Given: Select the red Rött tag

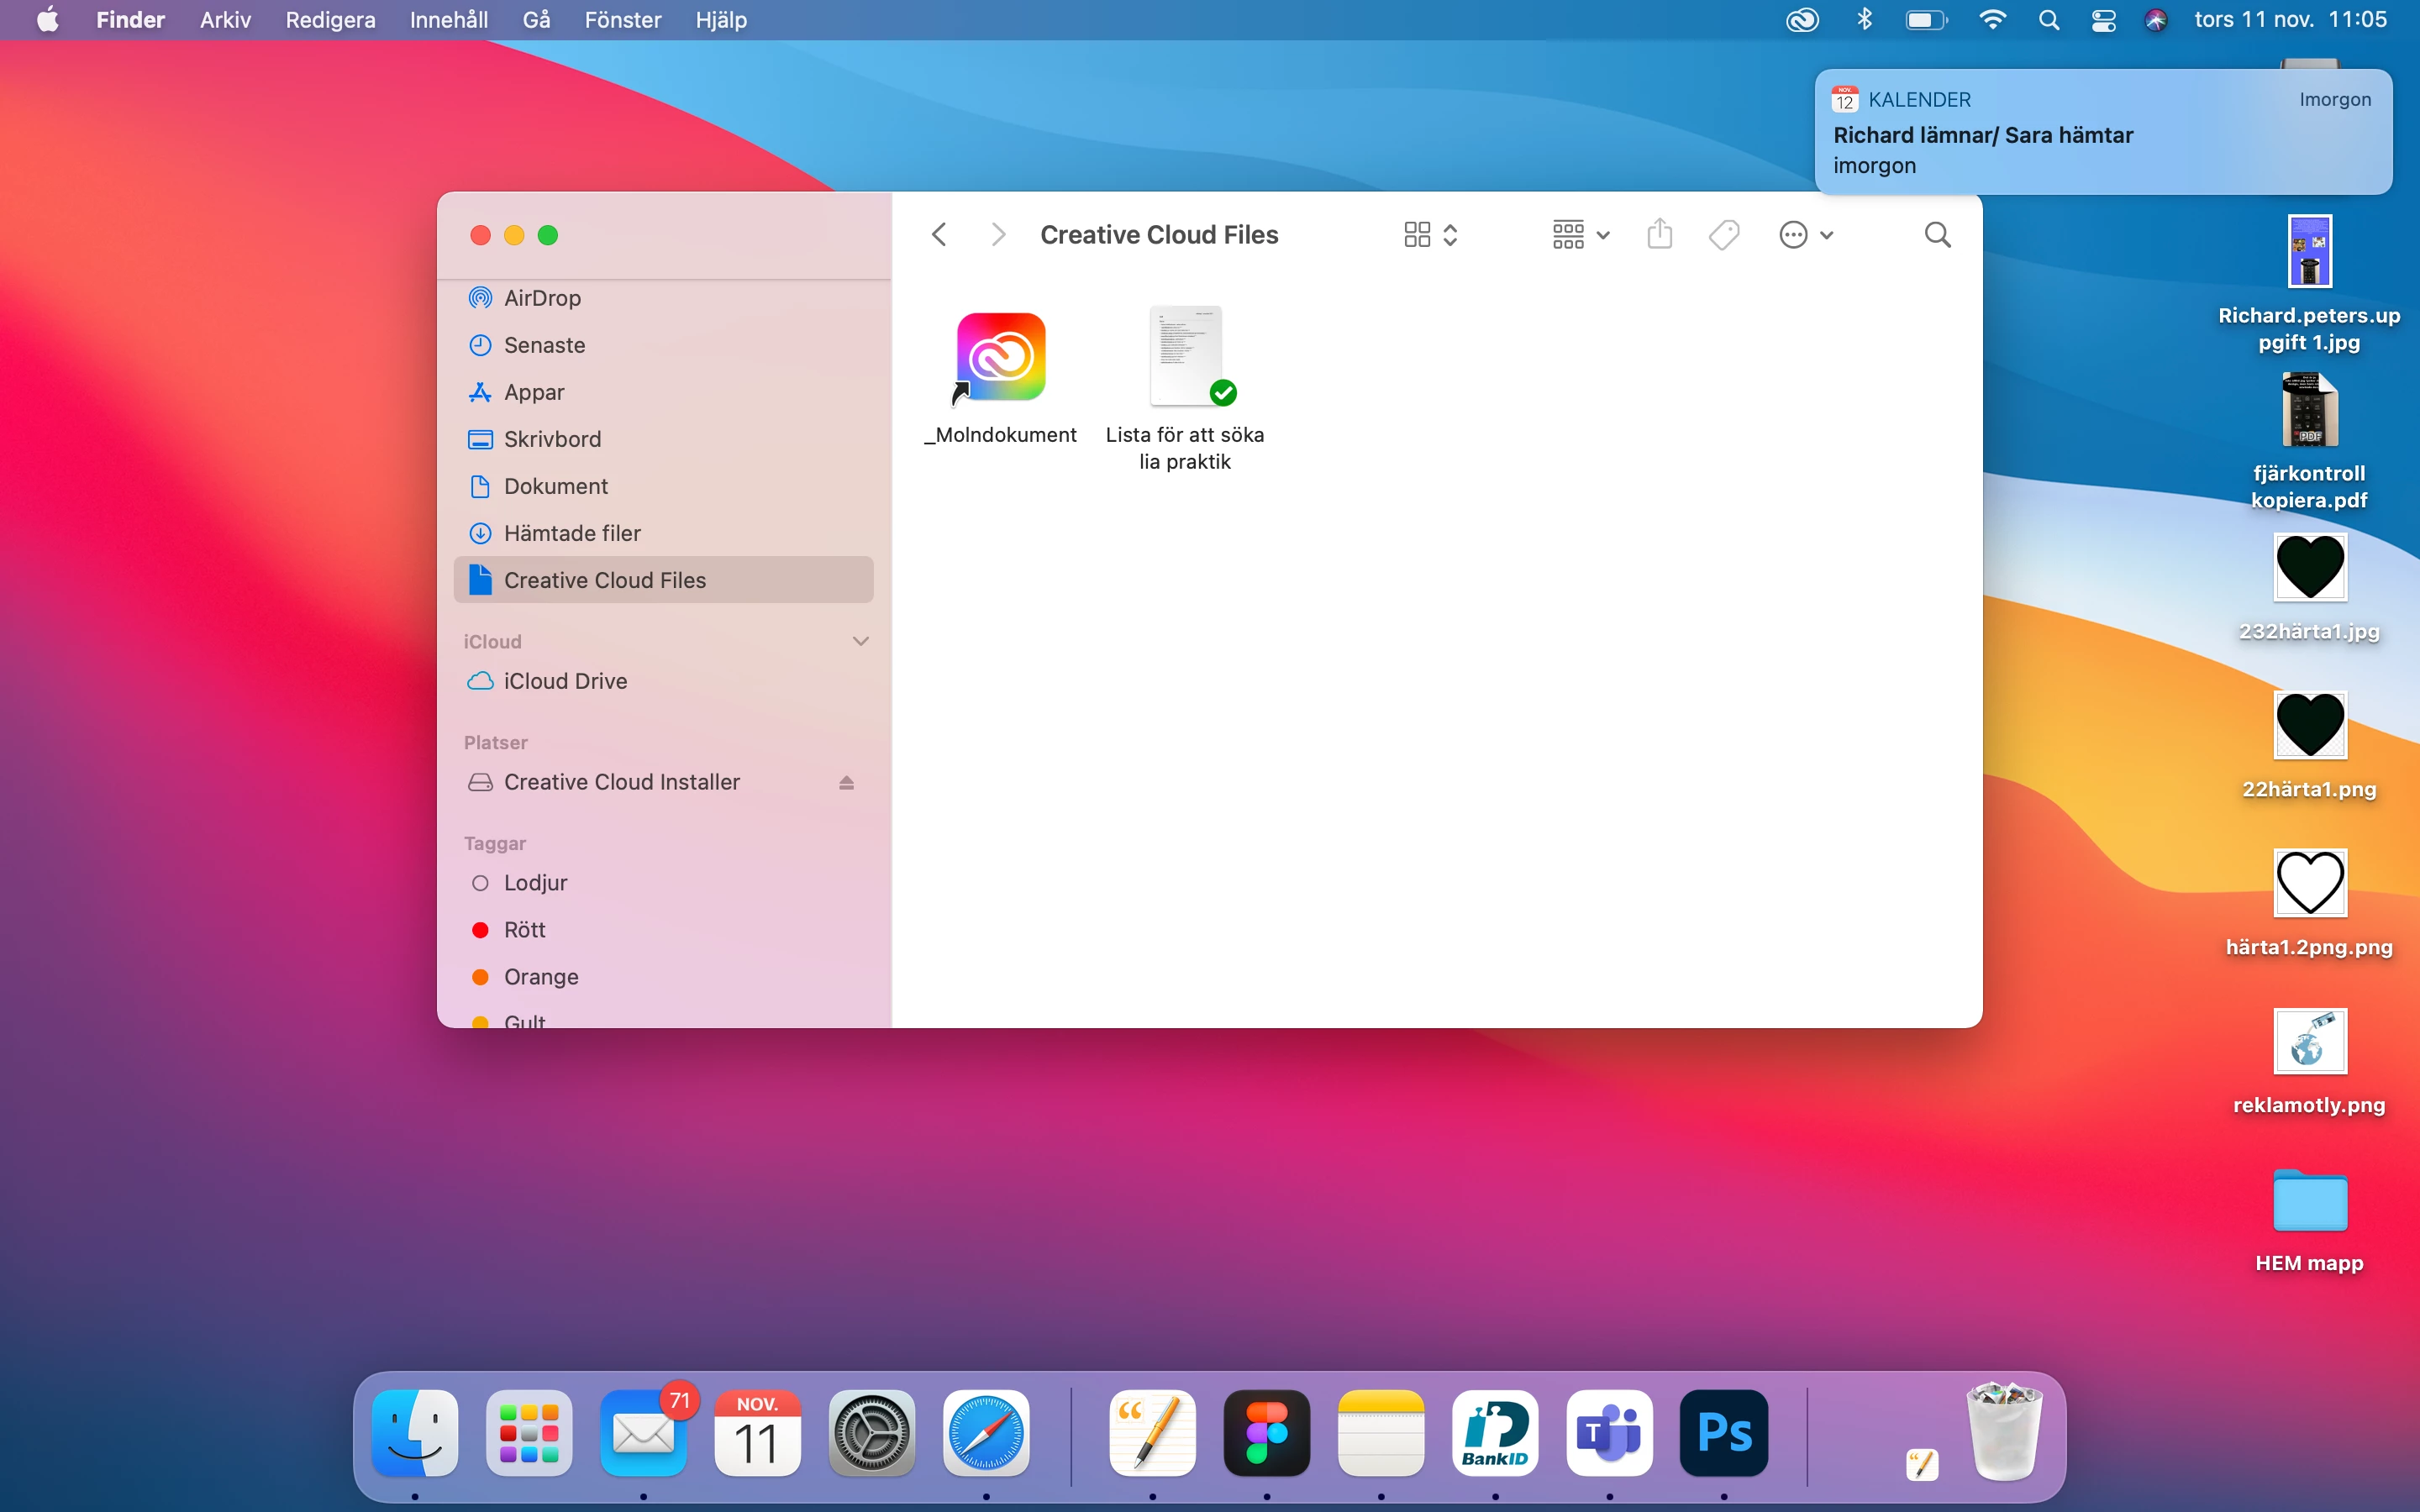Looking at the screenshot, I should (x=524, y=930).
